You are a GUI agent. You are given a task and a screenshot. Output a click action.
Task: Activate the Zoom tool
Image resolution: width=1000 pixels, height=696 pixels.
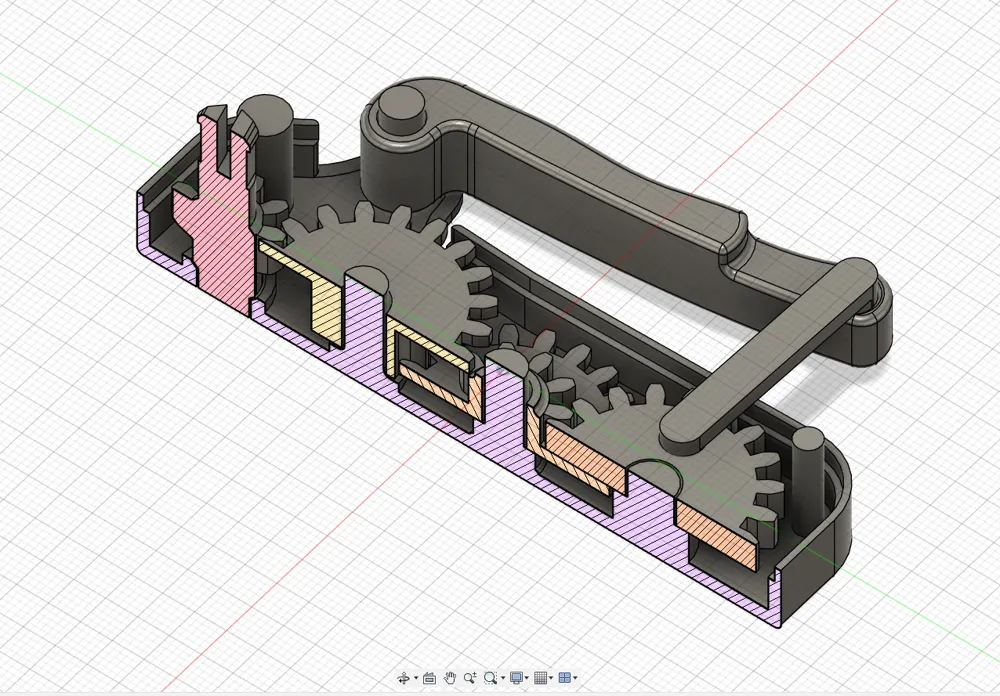click(470, 678)
